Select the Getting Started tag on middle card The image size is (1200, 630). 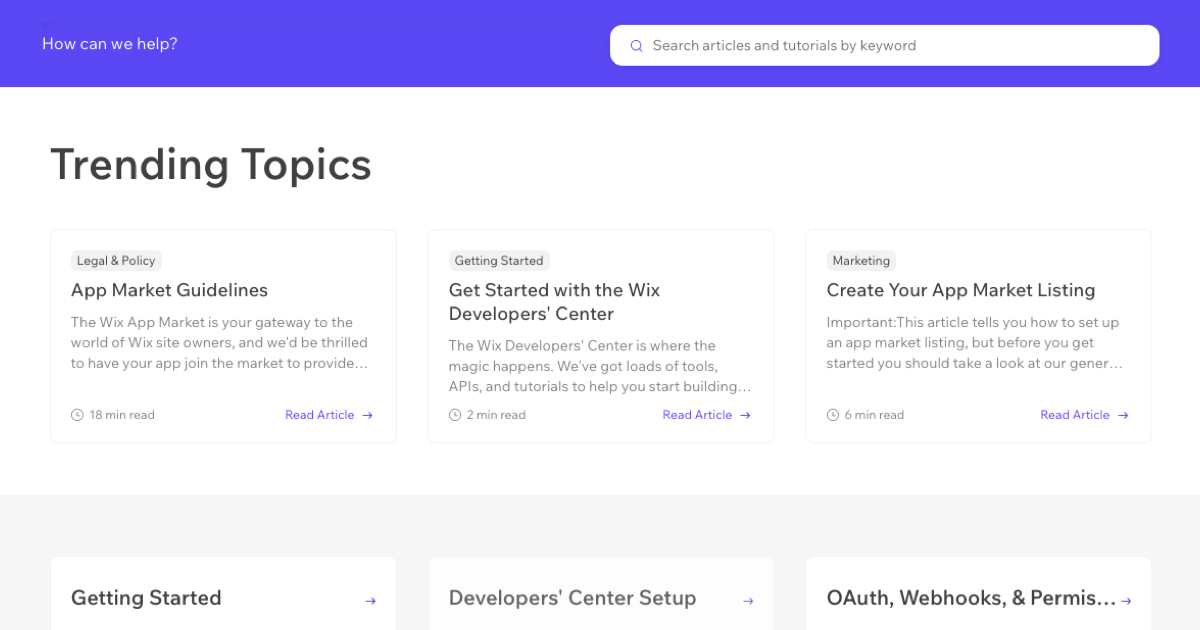[499, 260]
